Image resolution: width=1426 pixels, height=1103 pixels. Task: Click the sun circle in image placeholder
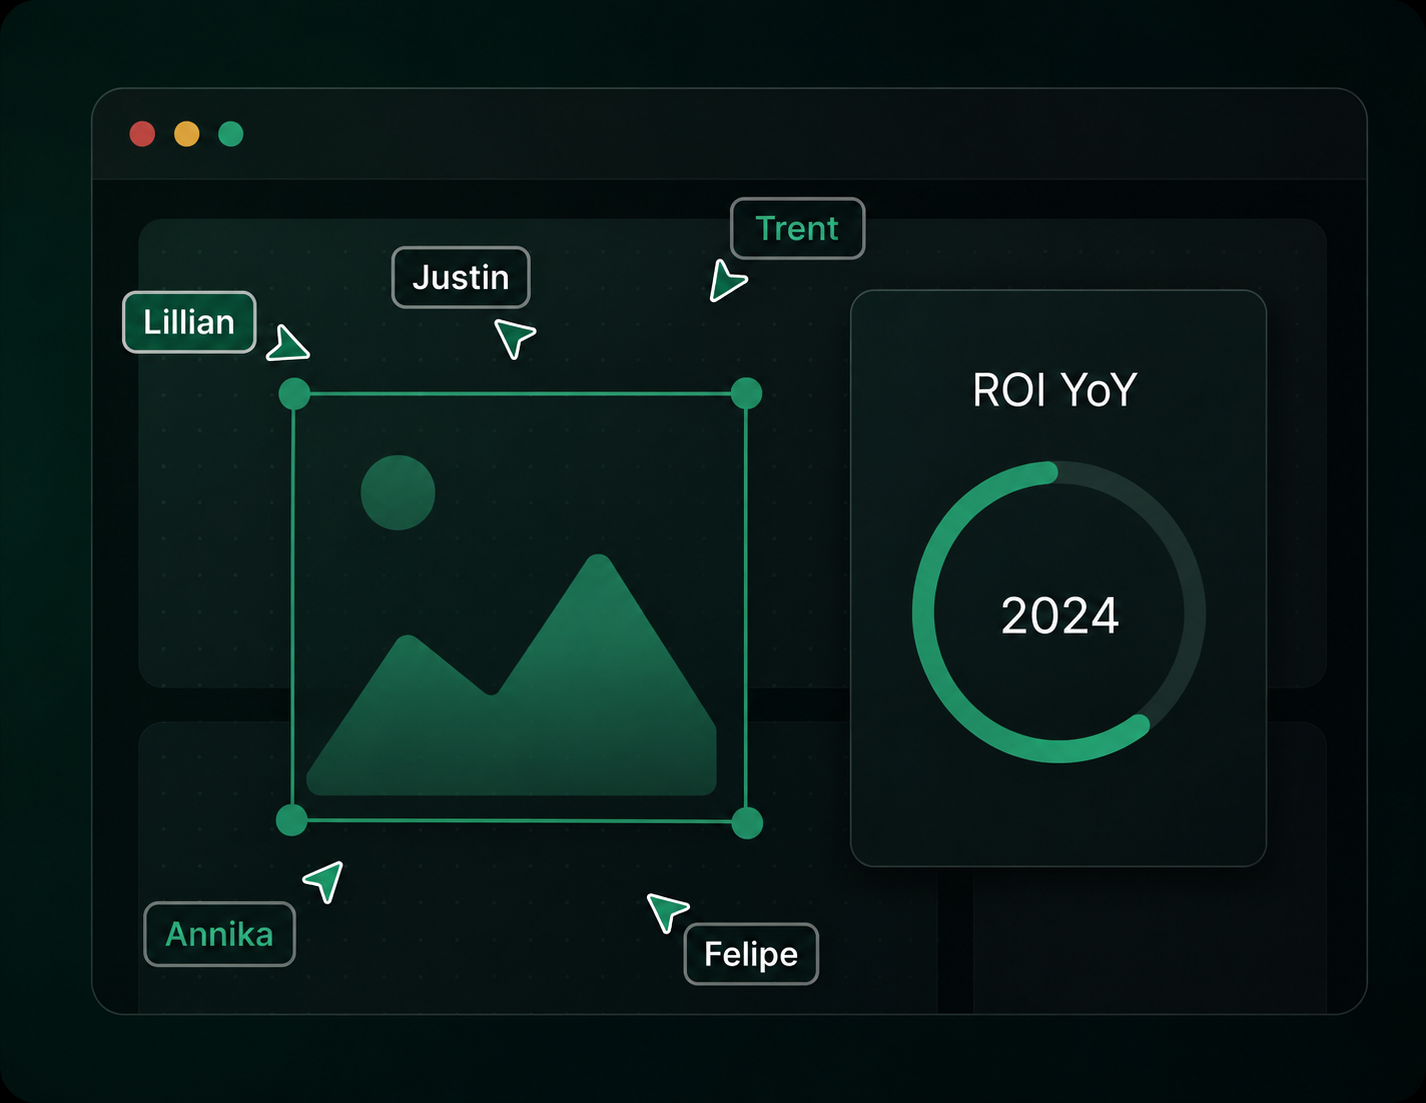pos(398,492)
